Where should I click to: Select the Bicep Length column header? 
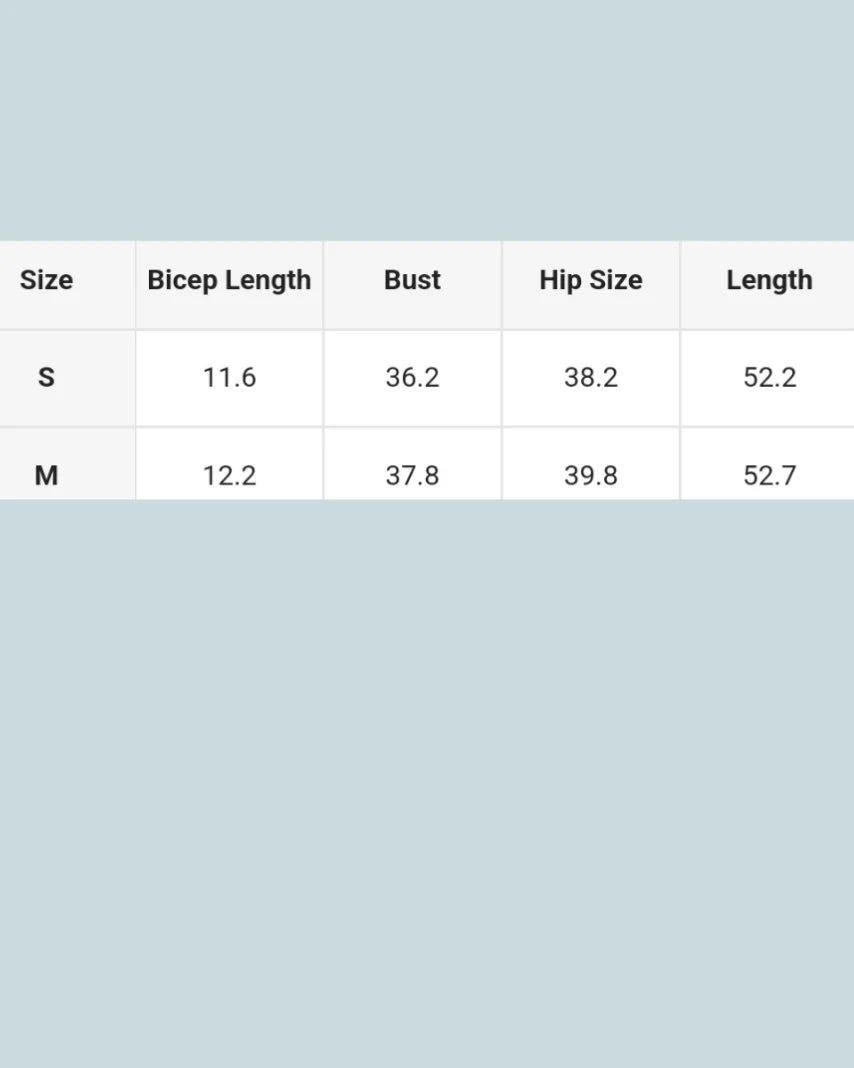[229, 281]
